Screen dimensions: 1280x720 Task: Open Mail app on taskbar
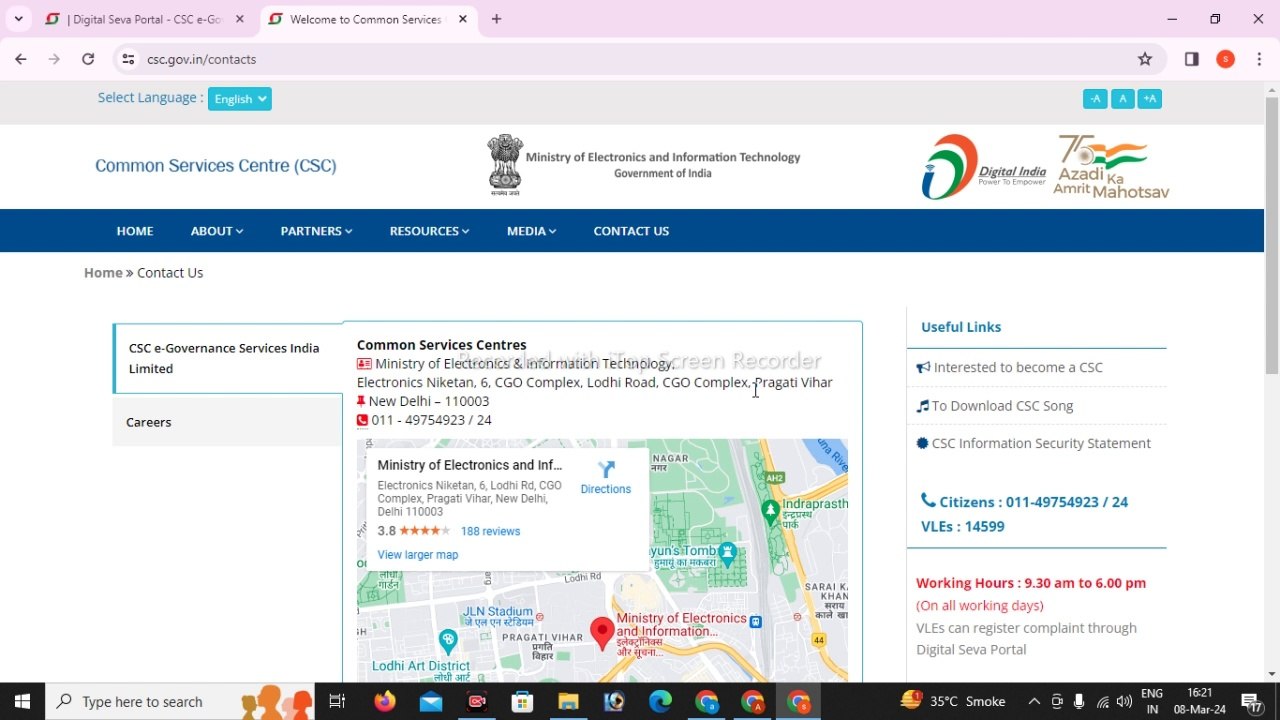[x=431, y=701]
